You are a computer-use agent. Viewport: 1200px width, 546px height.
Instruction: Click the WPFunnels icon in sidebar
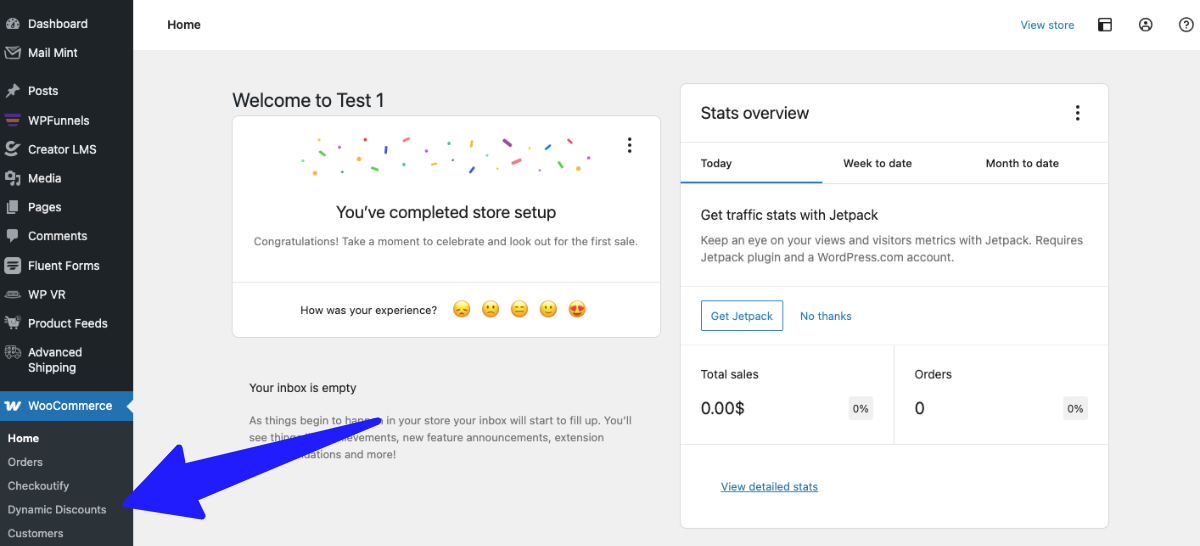point(13,120)
